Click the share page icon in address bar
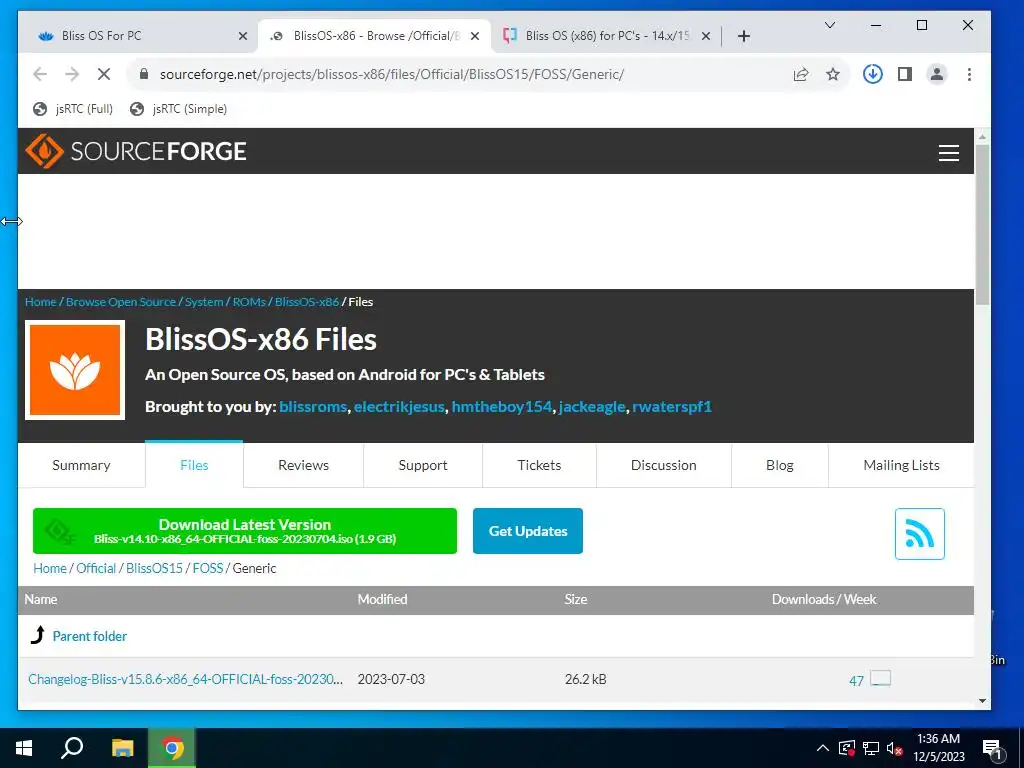Screen dimensions: 1024x768 pyautogui.click(x=801, y=74)
